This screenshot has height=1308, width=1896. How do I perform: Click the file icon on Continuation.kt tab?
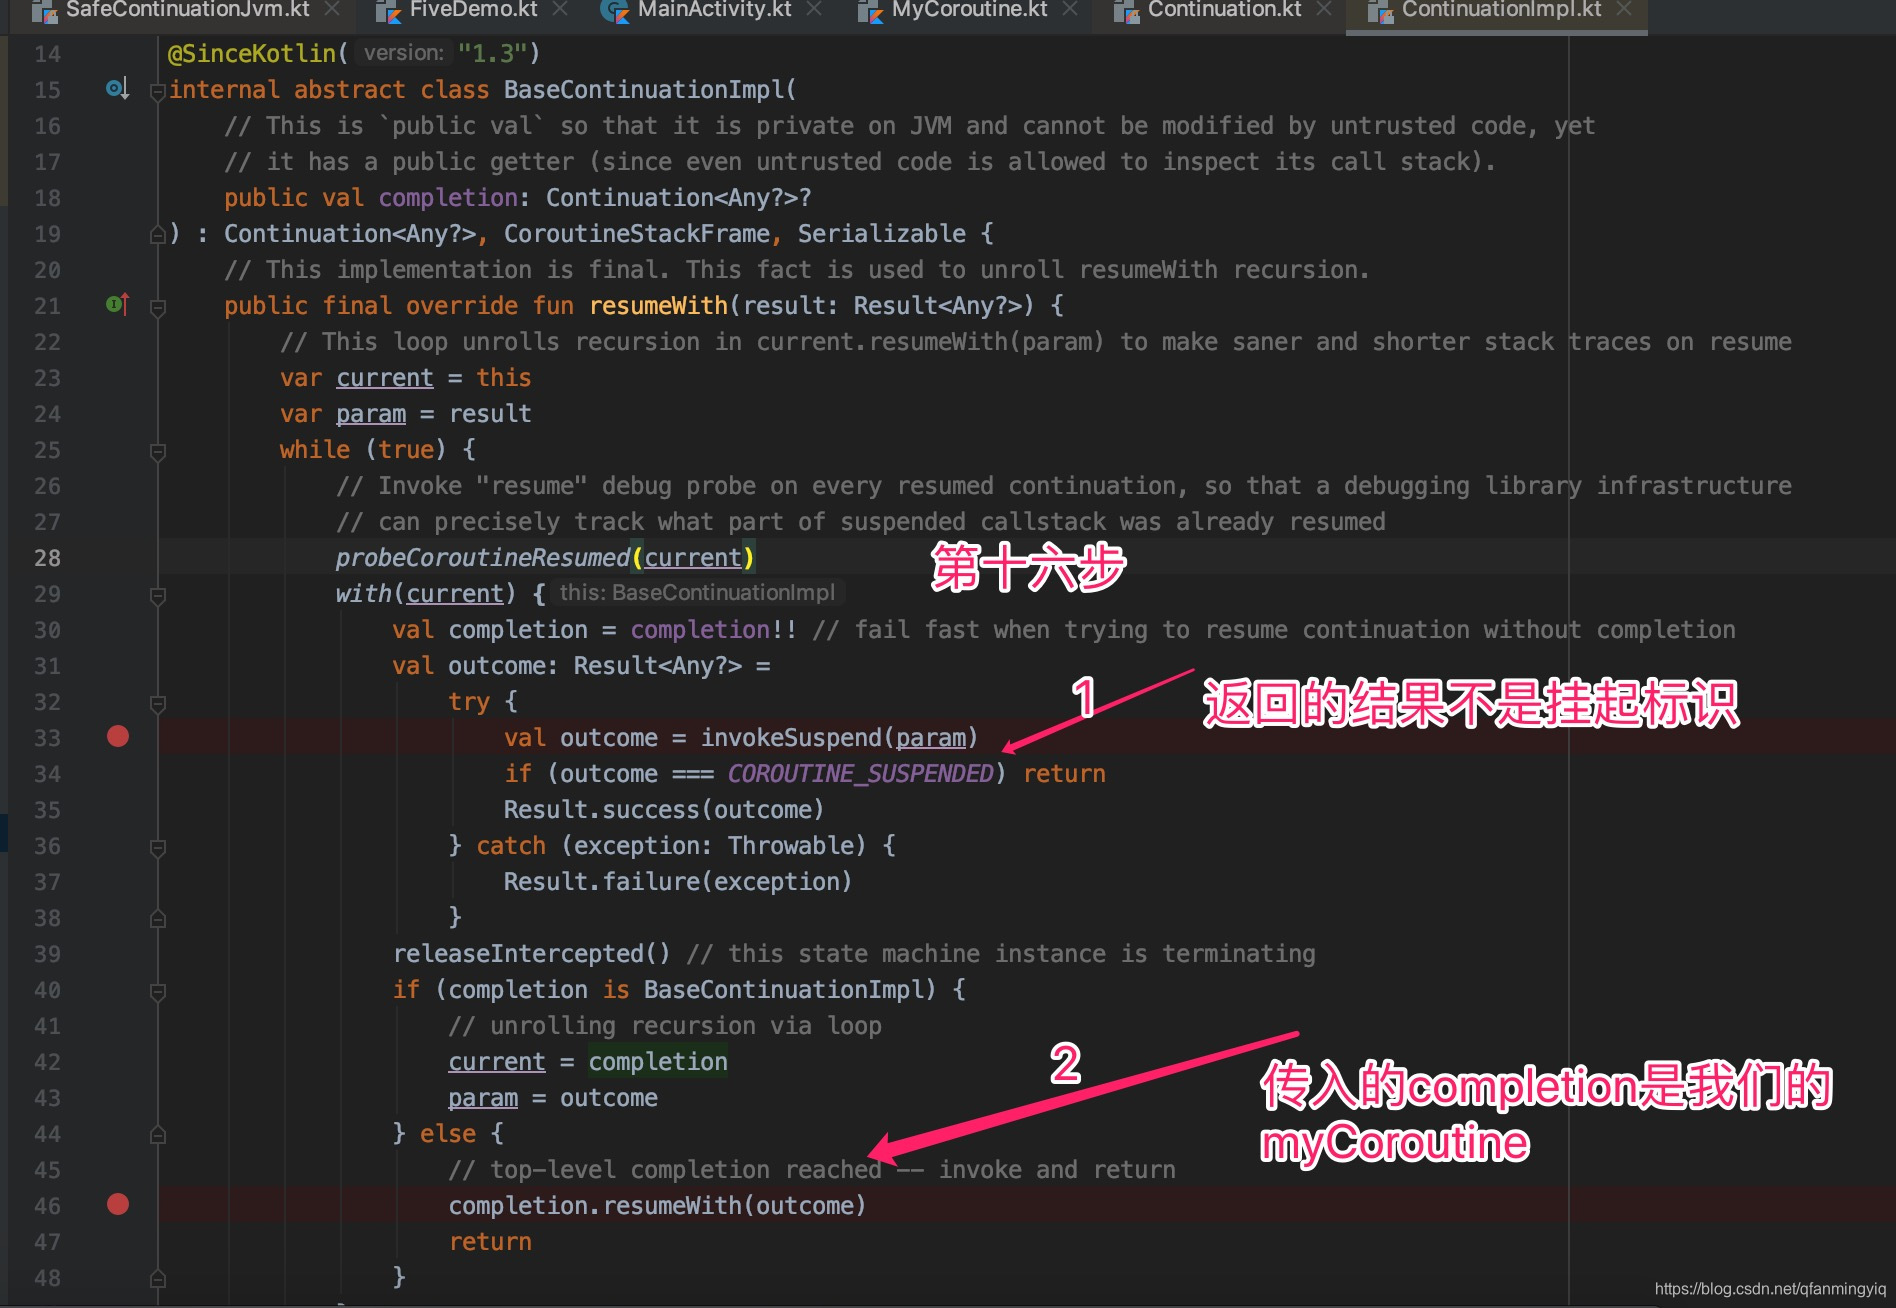[1126, 11]
